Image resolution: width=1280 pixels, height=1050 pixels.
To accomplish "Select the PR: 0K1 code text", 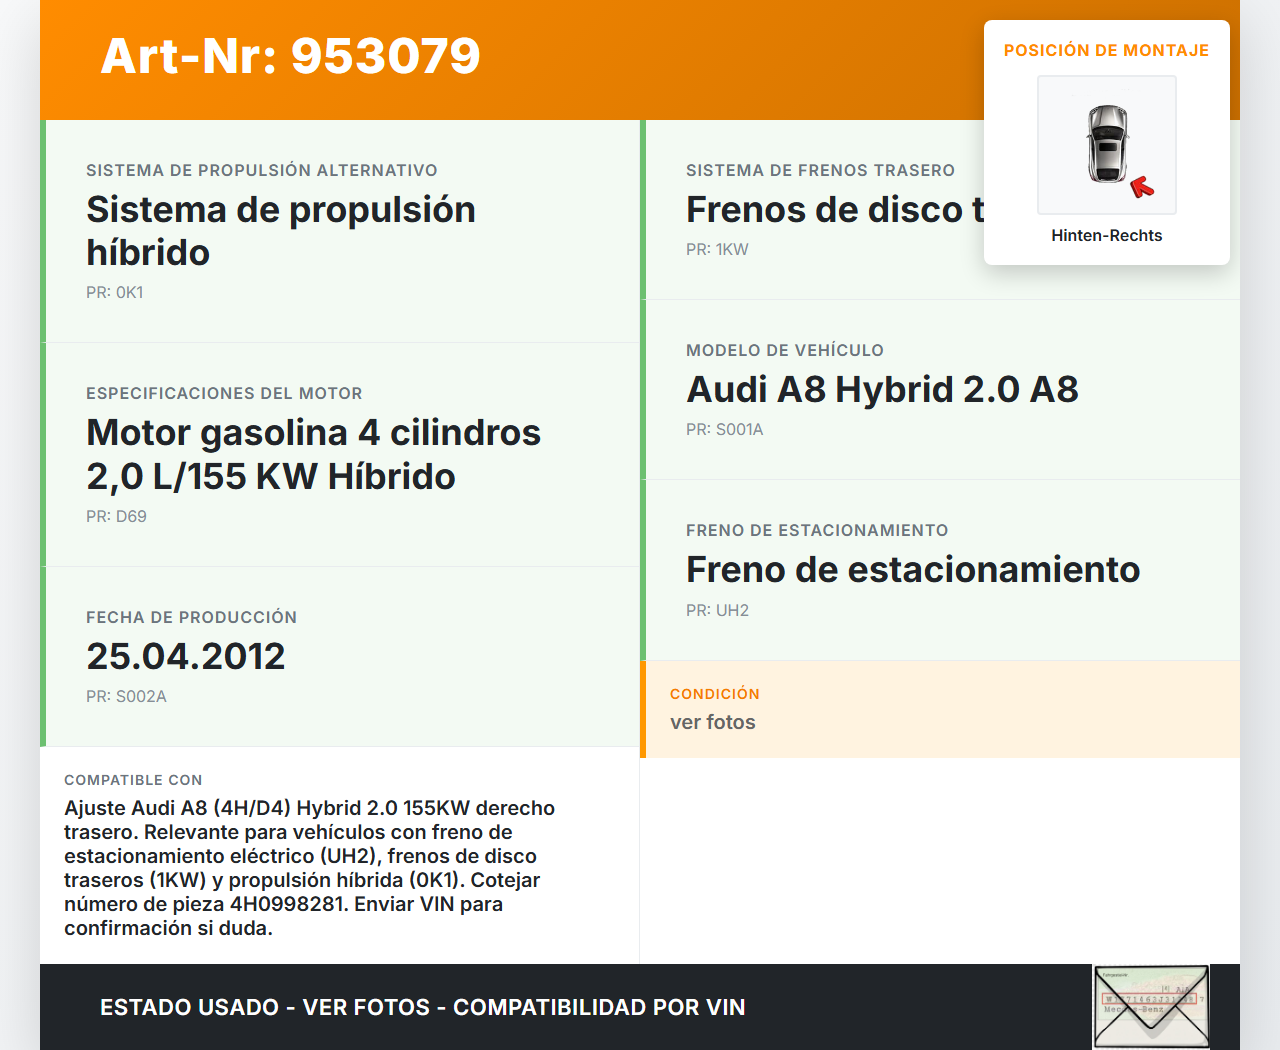I will [x=114, y=292].
